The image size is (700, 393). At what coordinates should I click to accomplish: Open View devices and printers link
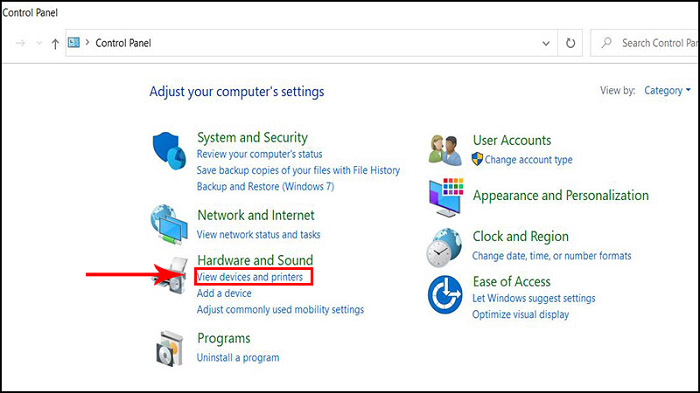pyautogui.click(x=250, y=277)
